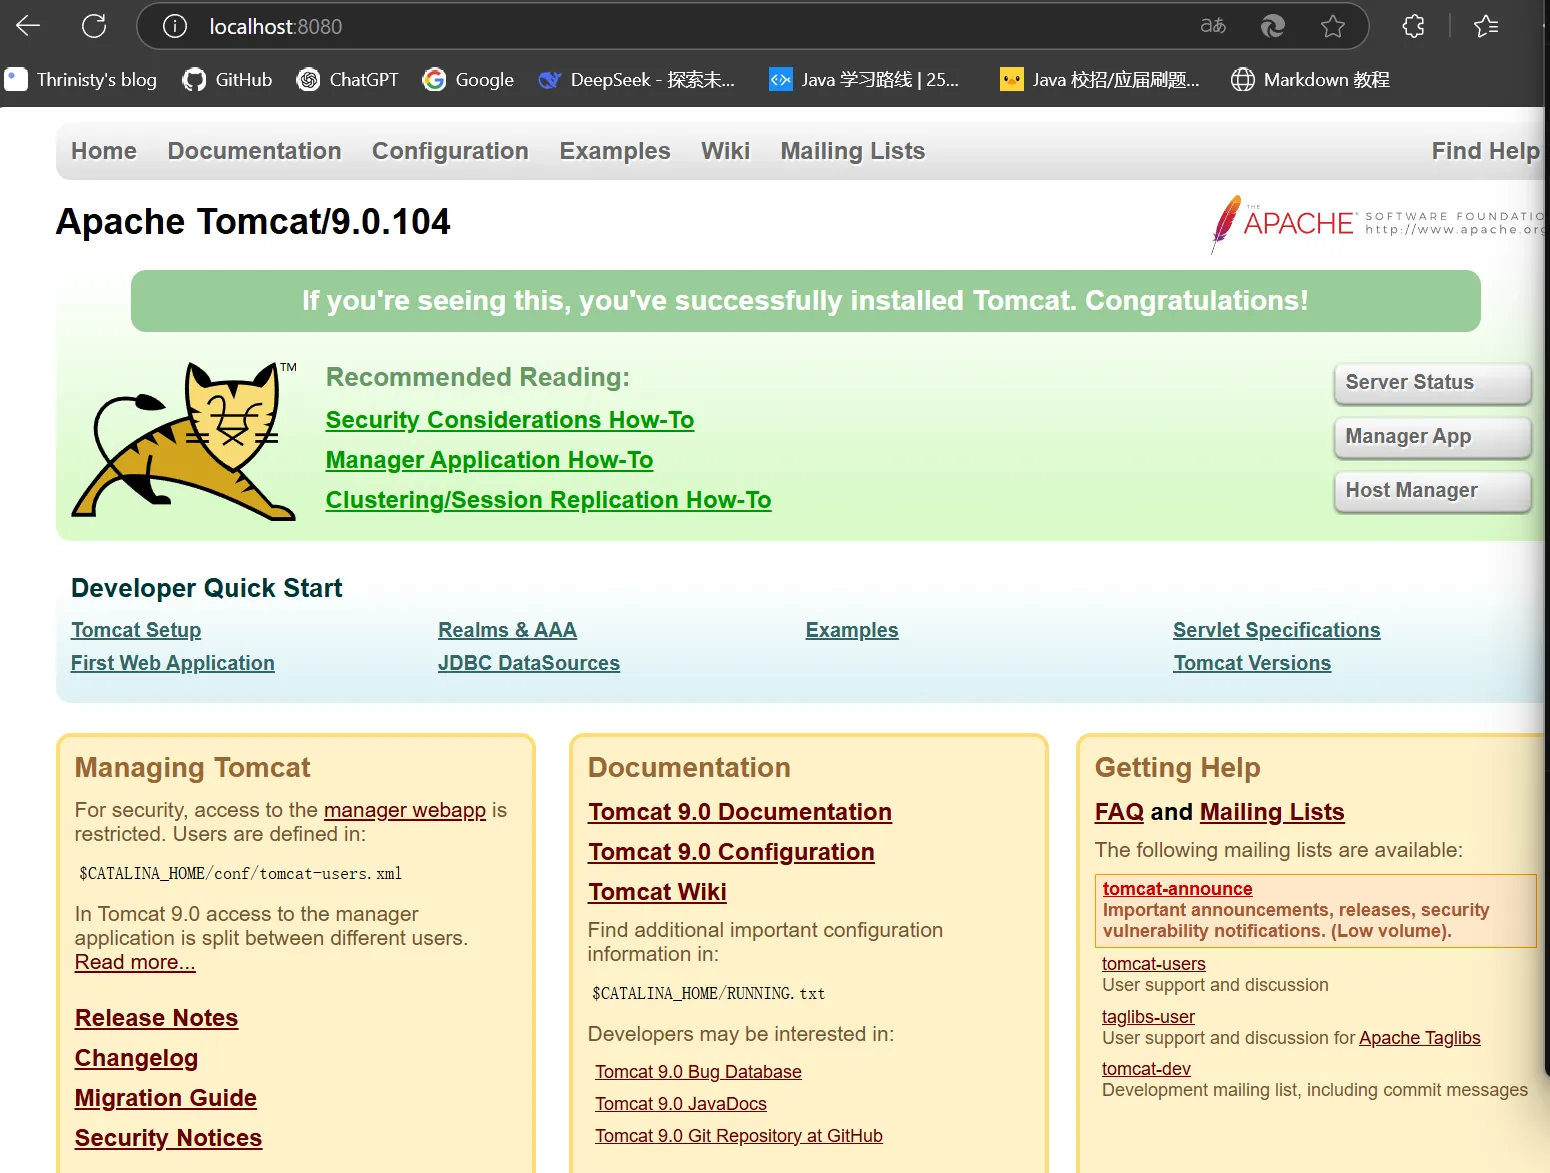This screenshot has height=1173, width=1550.
Task: Go to Mailing Lists in navigation bar
Action: [852, 151]
